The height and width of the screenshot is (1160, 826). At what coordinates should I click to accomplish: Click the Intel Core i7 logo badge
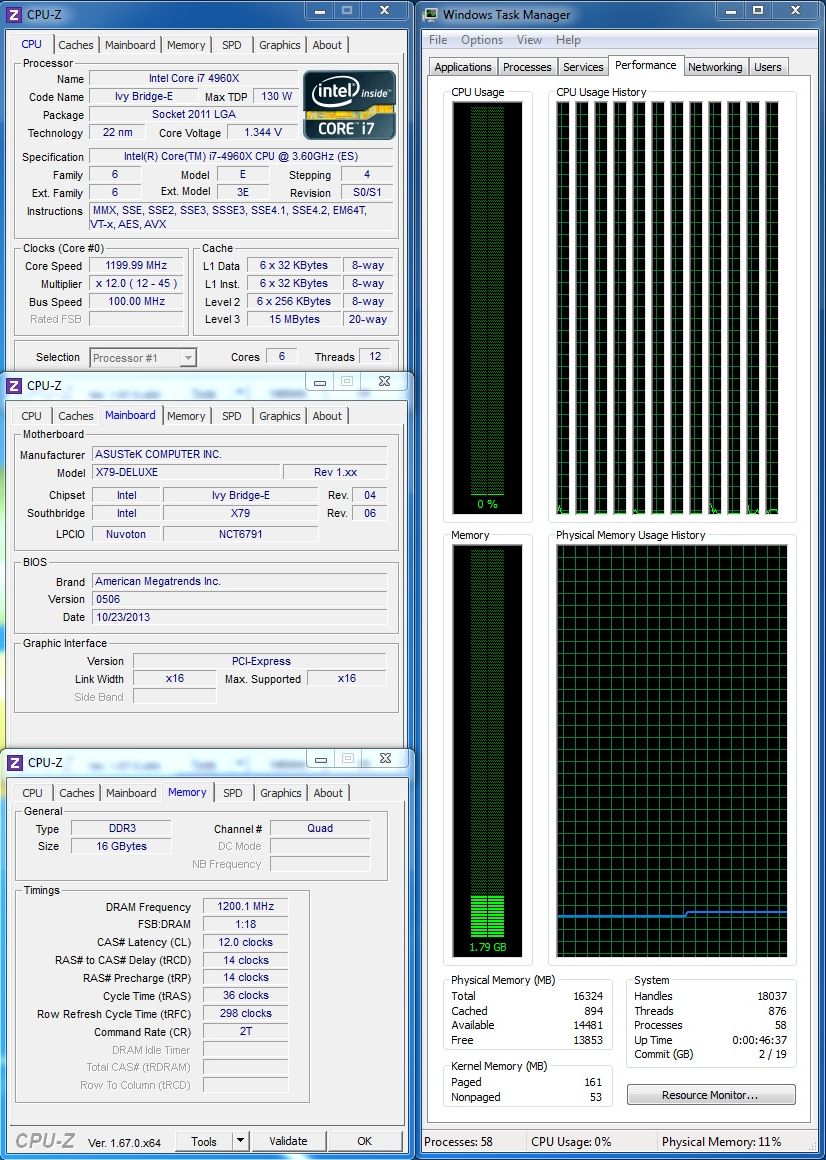tap(349, 105)
